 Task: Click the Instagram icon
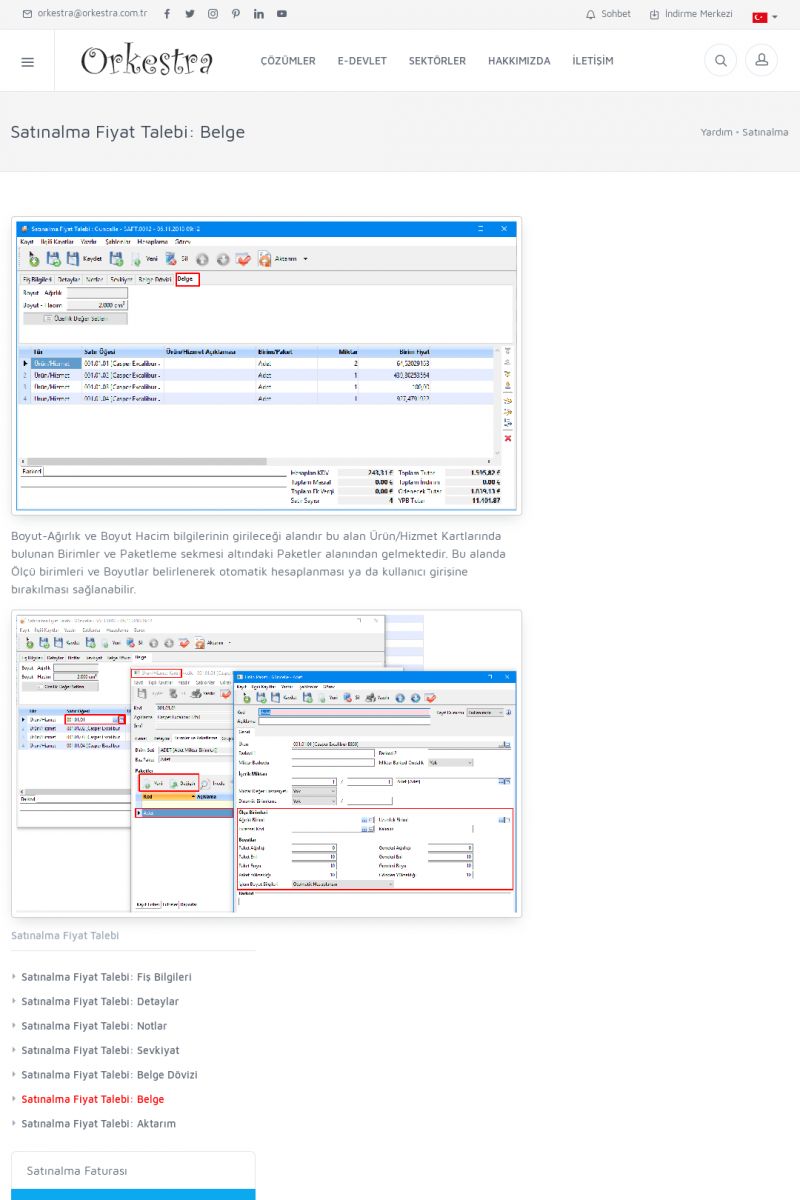pos(212,14)
